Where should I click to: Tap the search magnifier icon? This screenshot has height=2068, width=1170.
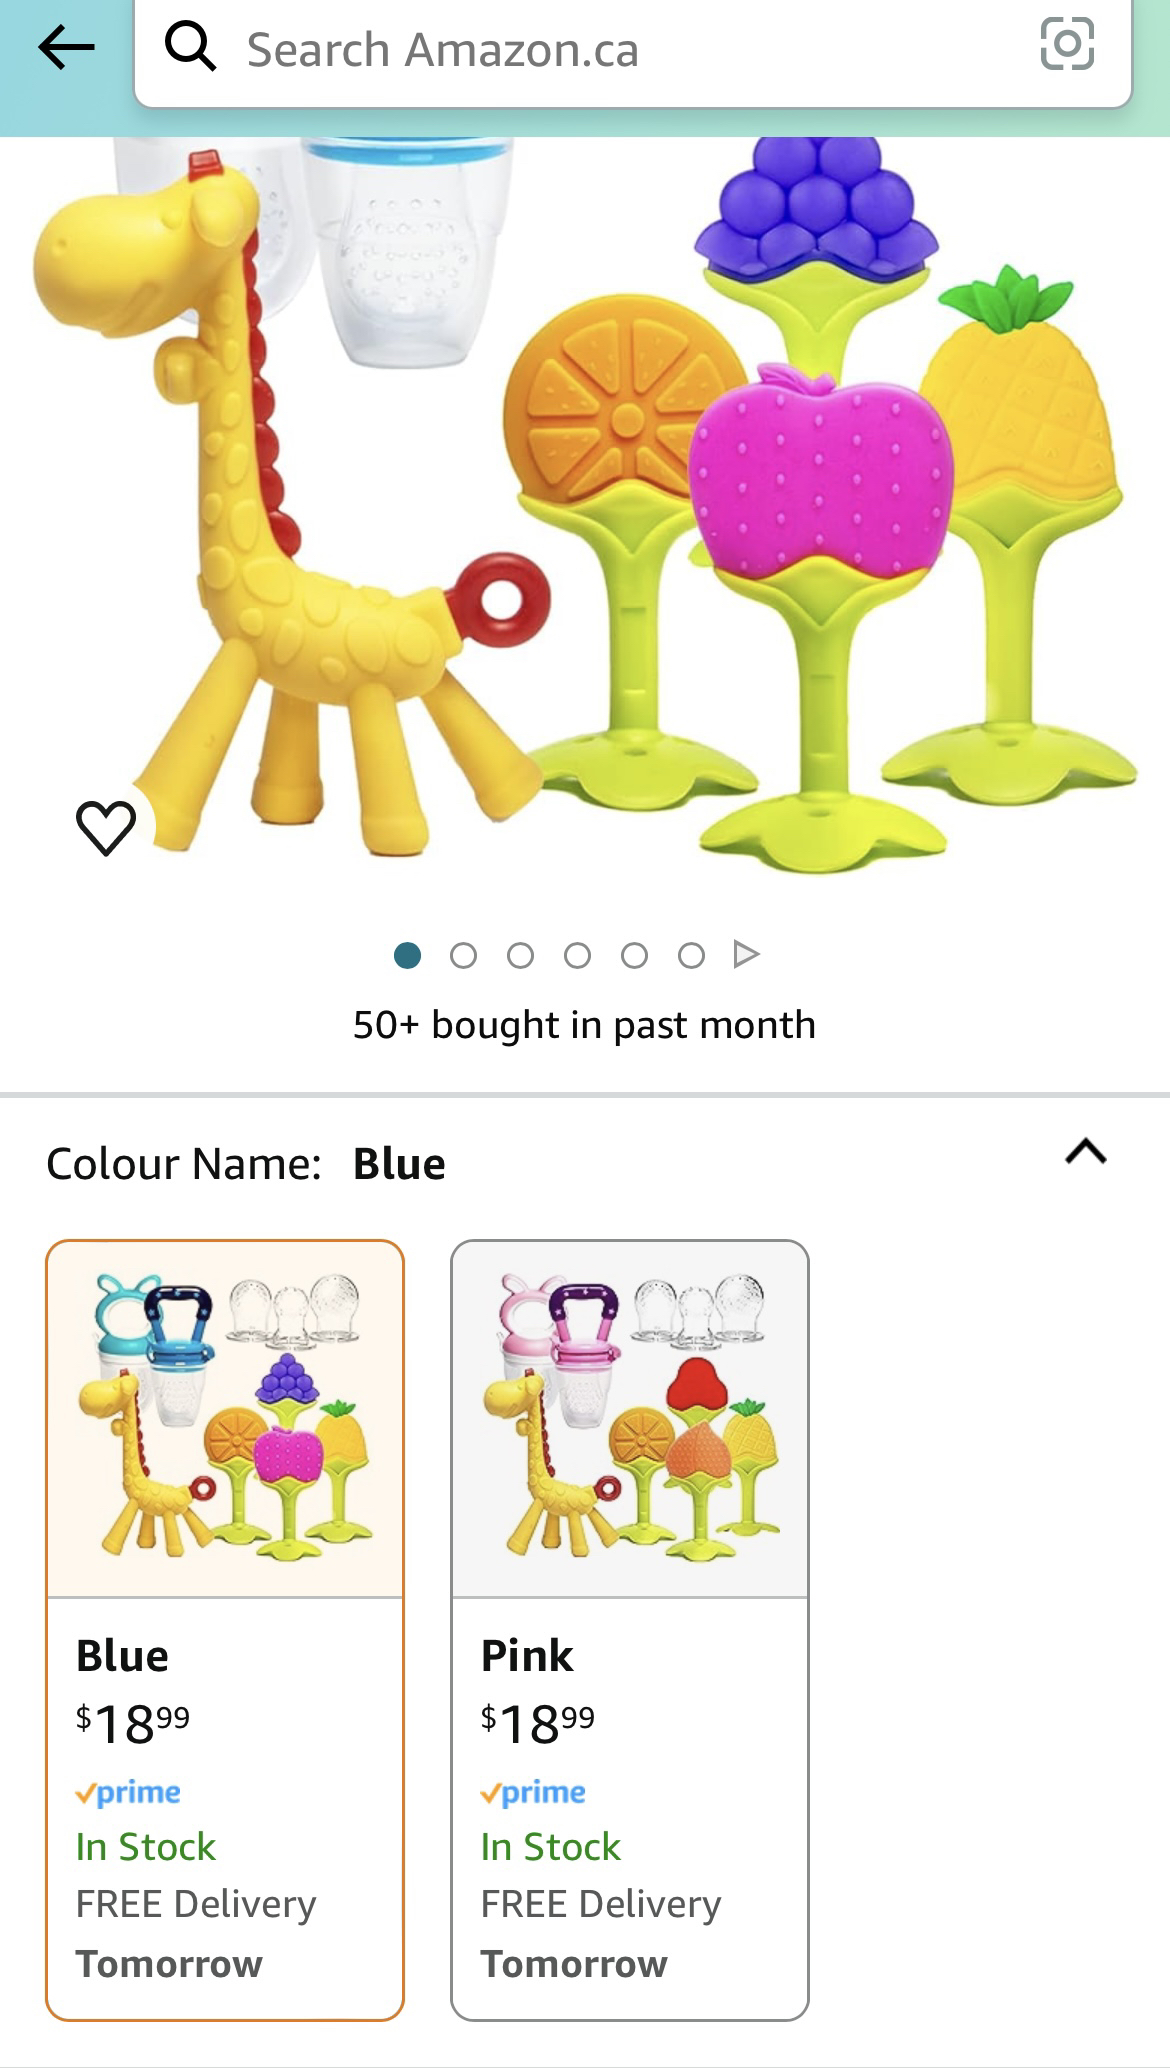coord(190,47)
